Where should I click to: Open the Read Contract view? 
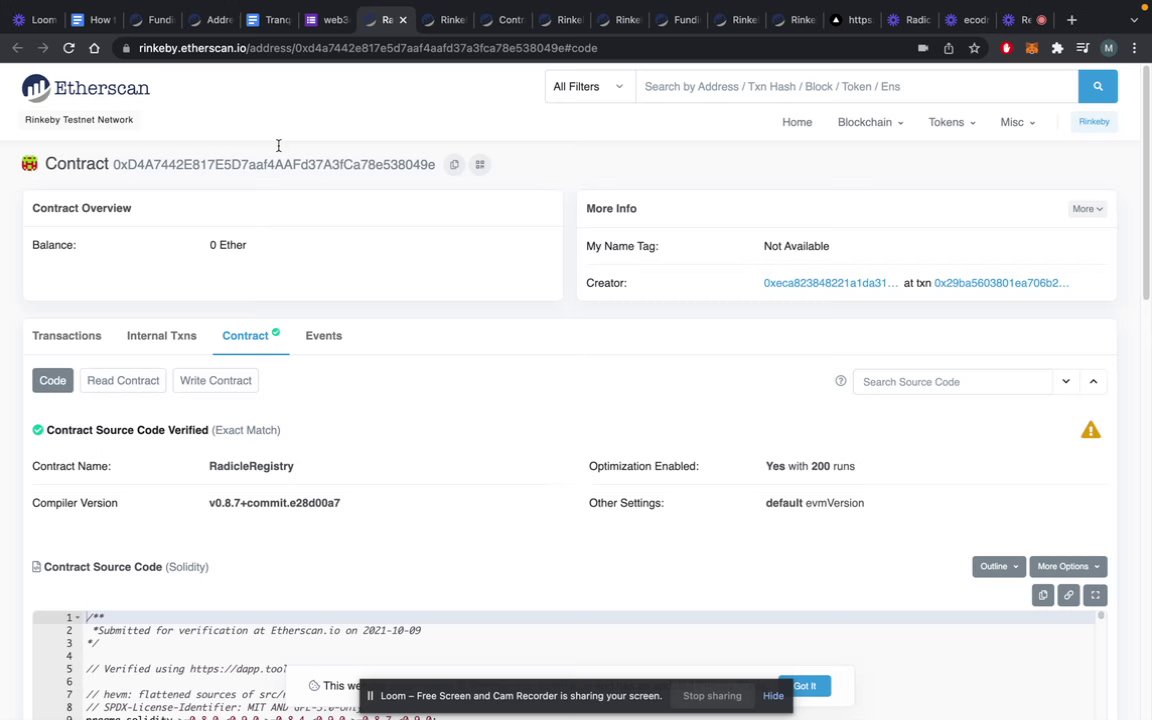coord(123,381)
